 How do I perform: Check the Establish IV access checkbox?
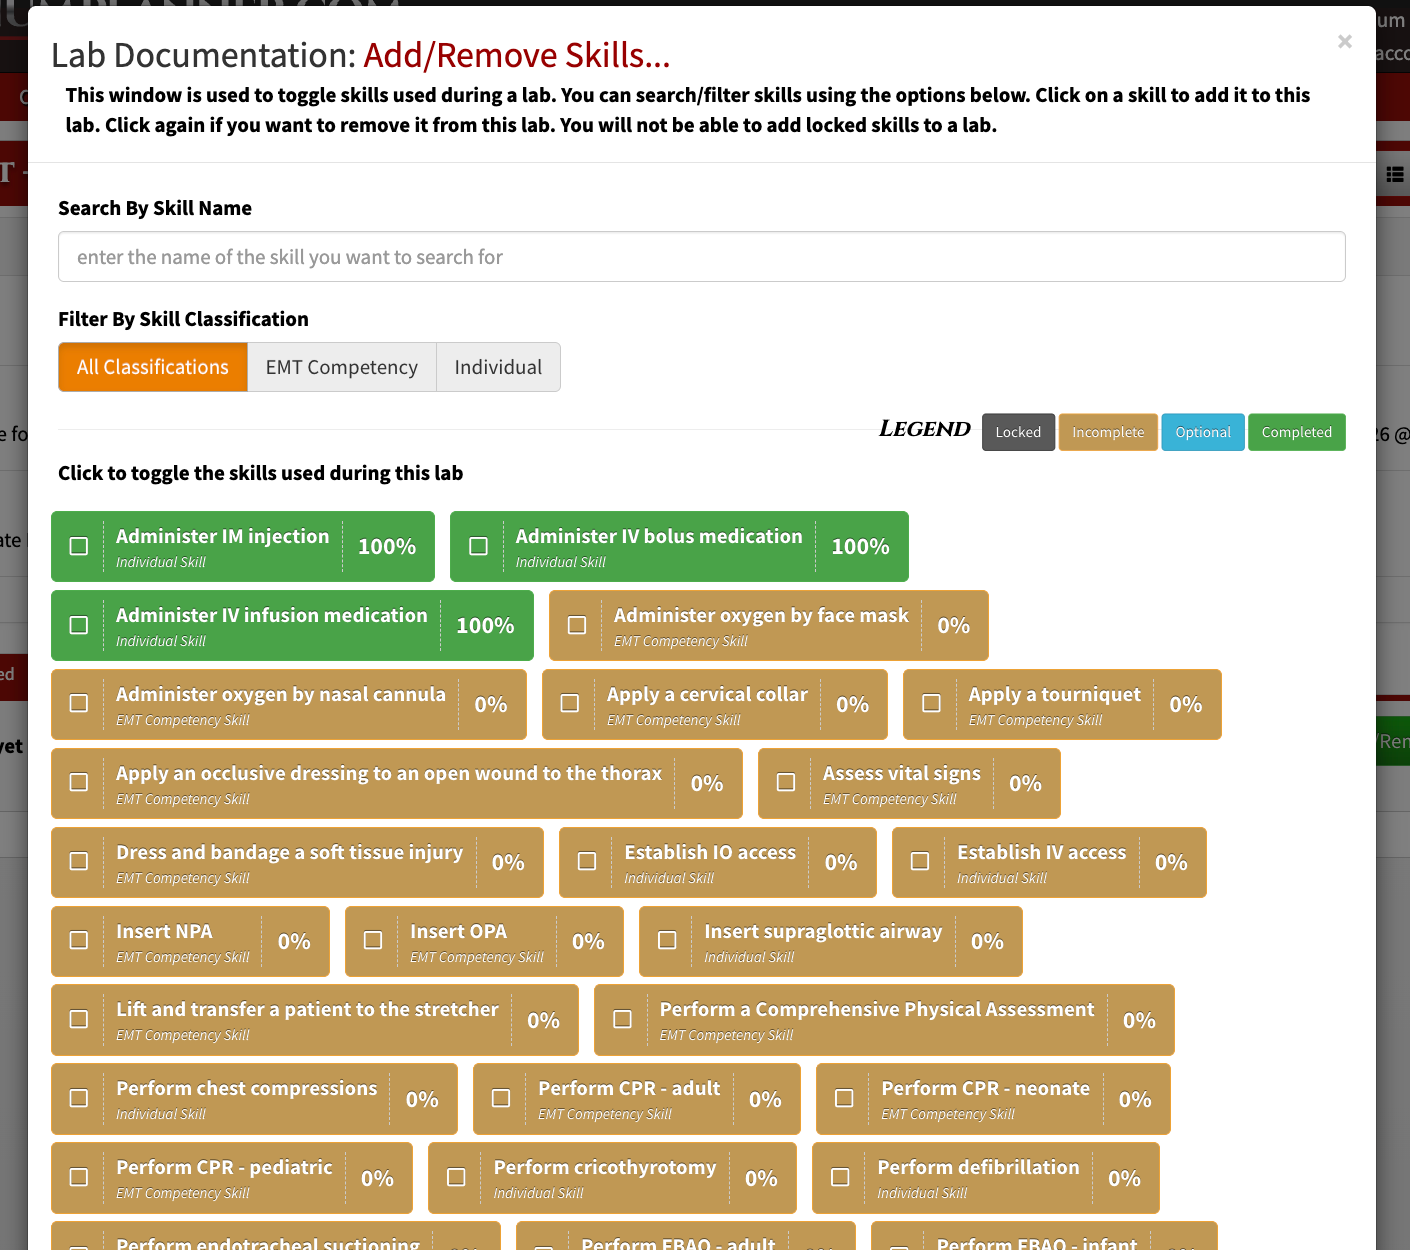[x=920, y=862]
